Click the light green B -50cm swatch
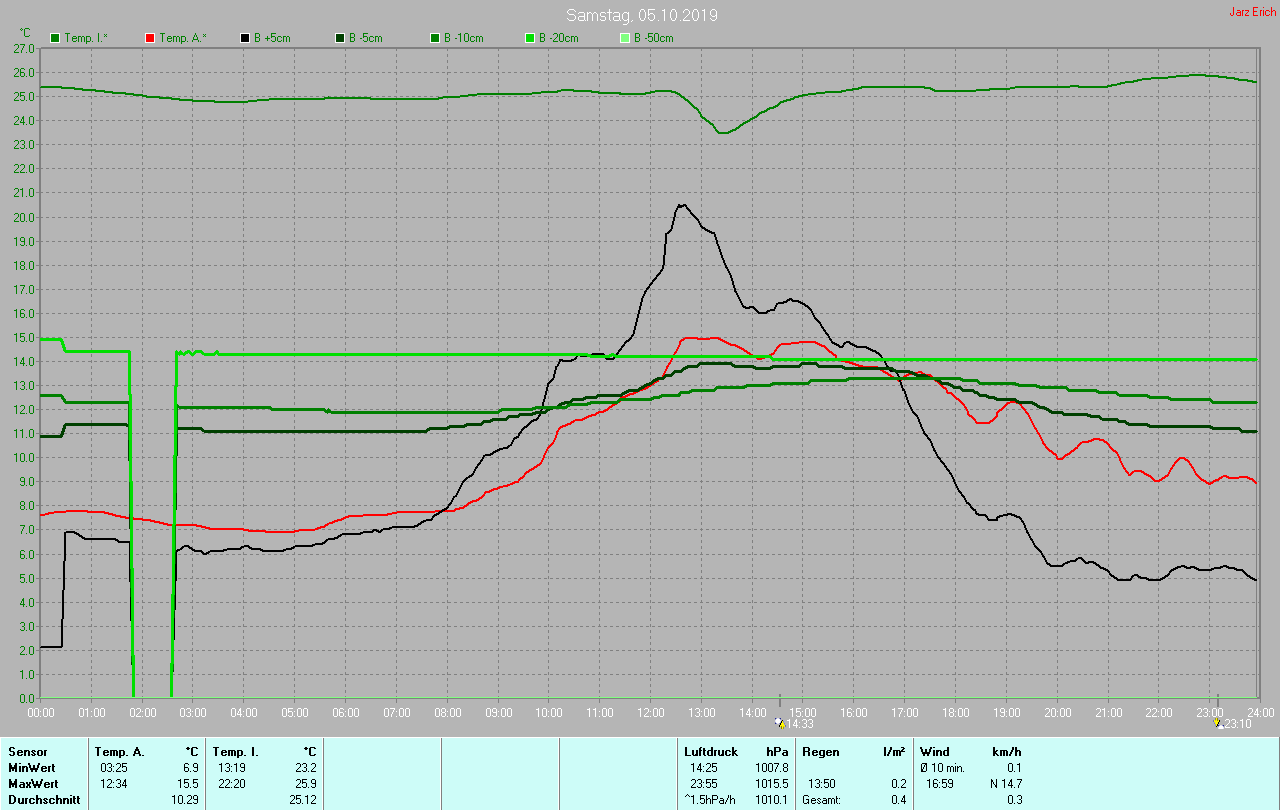 click(x=625, y=38)
